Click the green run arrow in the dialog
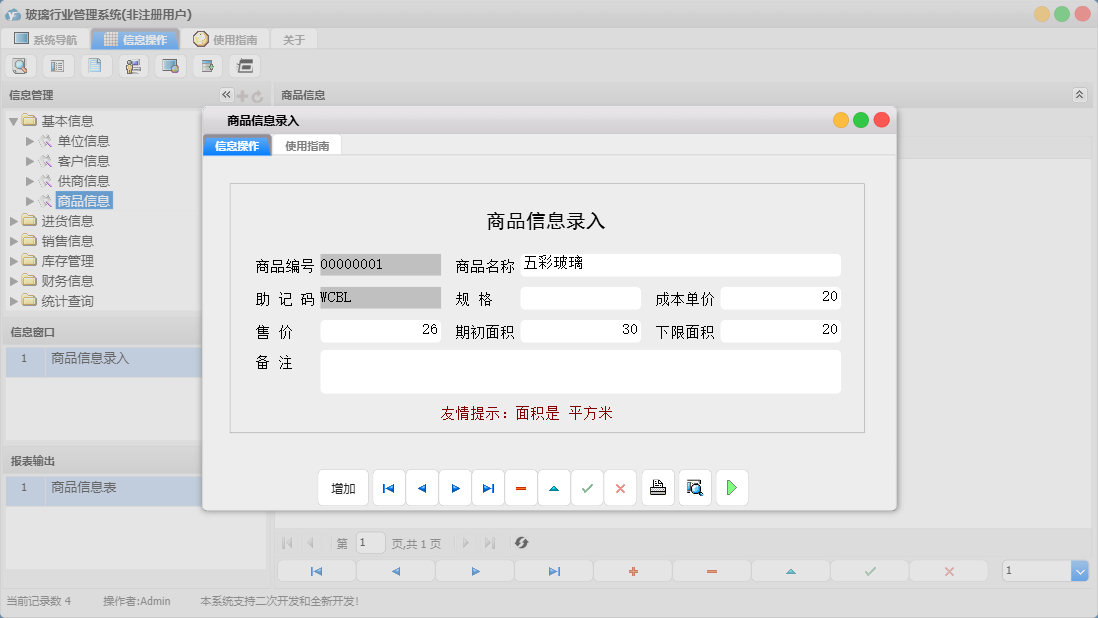 [x=731, y=487]
